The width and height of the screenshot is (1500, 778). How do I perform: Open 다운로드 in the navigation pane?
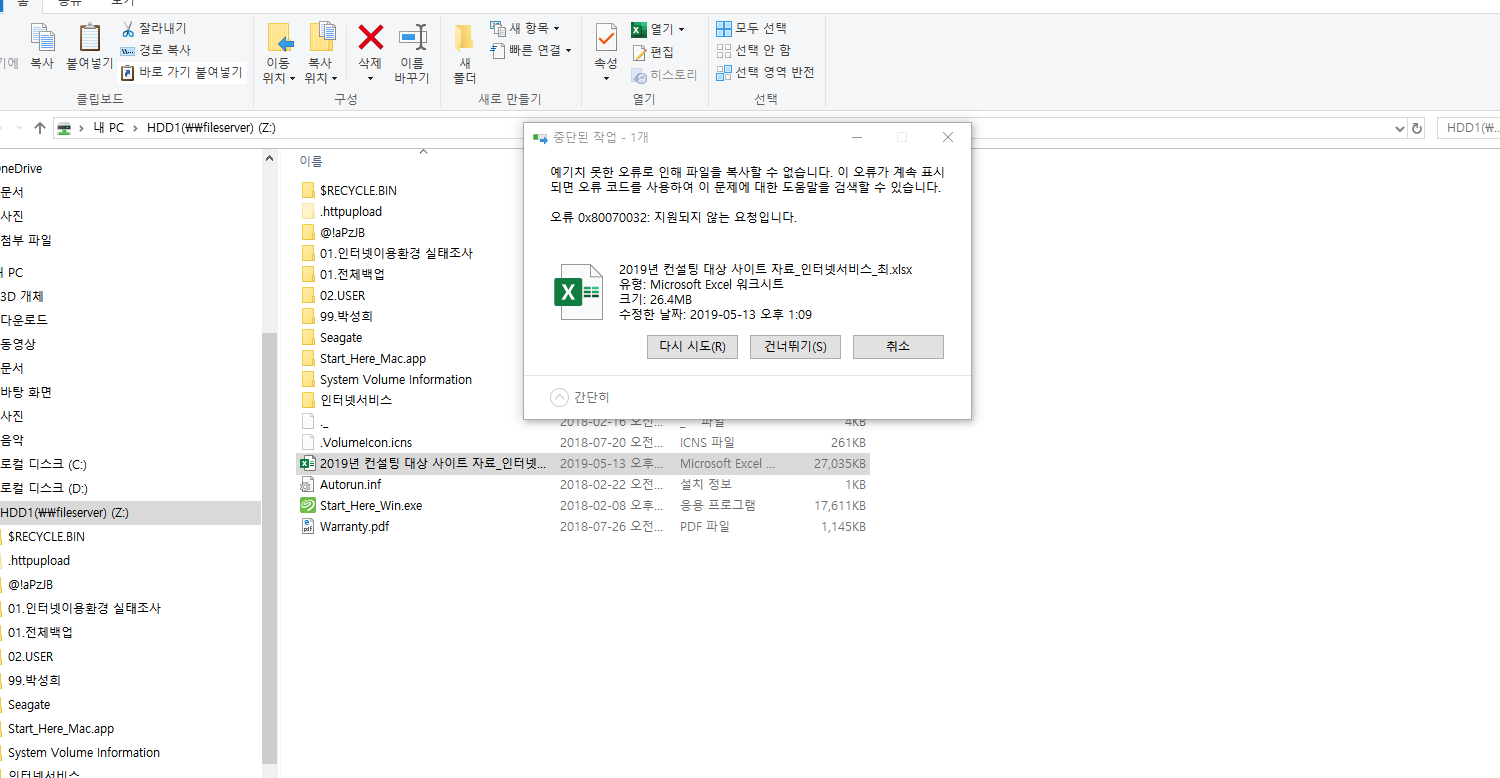(24, 320)
